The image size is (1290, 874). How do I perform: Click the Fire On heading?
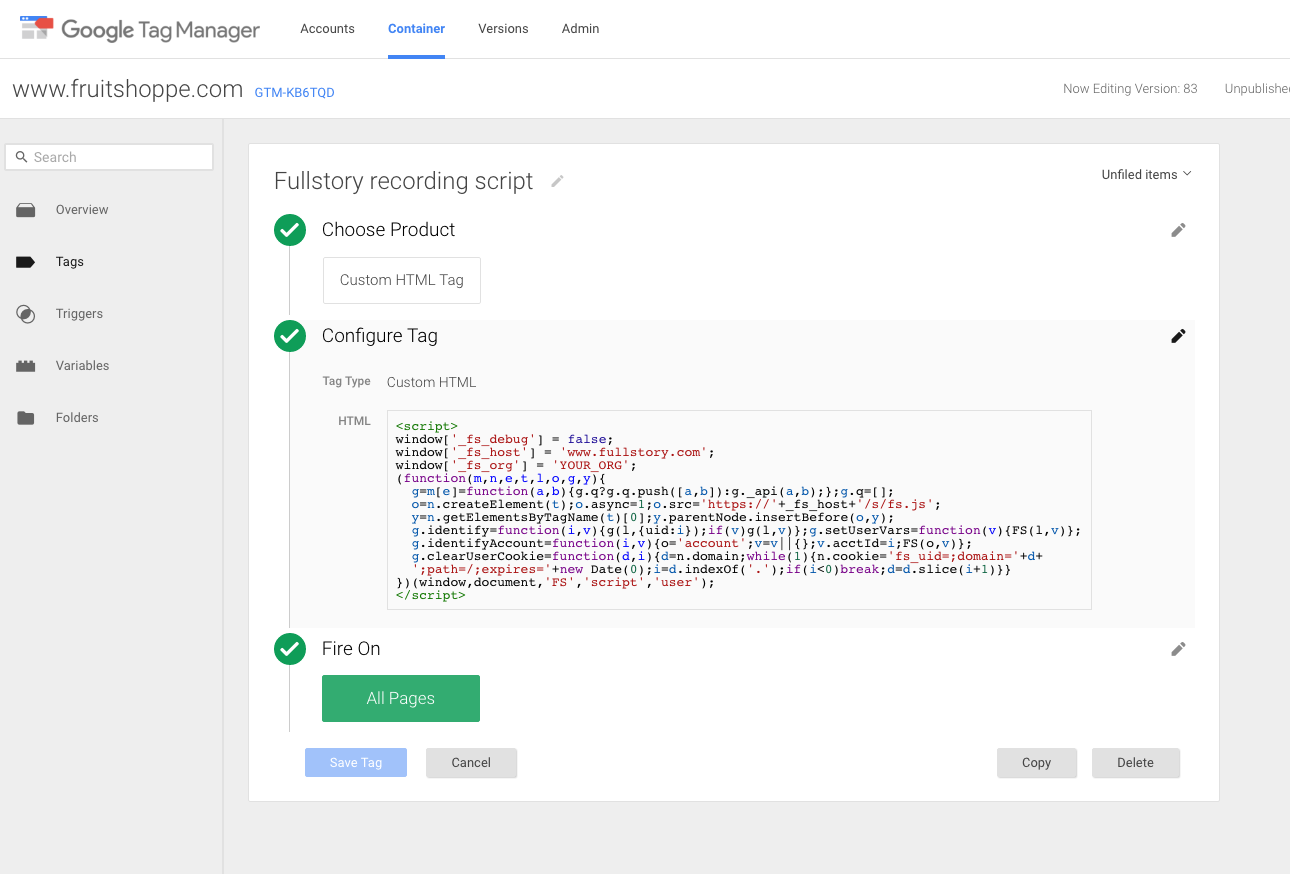(351, 649)
